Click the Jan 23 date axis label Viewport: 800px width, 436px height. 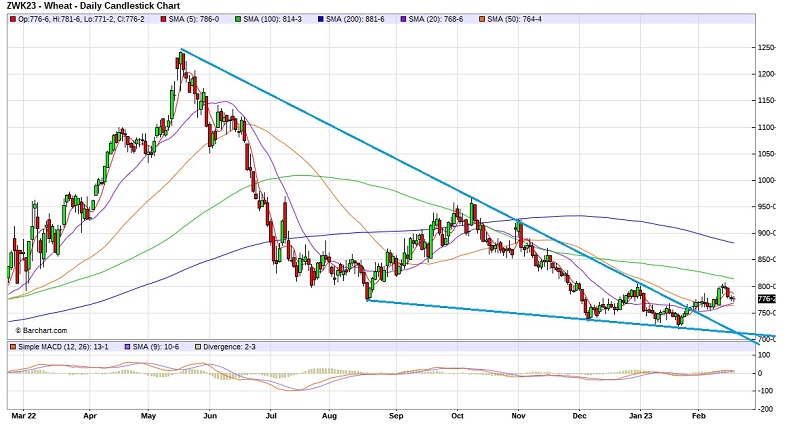click(642, 412)
